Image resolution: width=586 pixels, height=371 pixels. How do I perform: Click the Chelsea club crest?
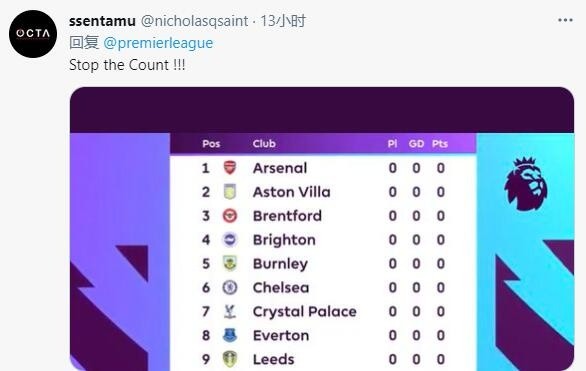coord(230,287)
